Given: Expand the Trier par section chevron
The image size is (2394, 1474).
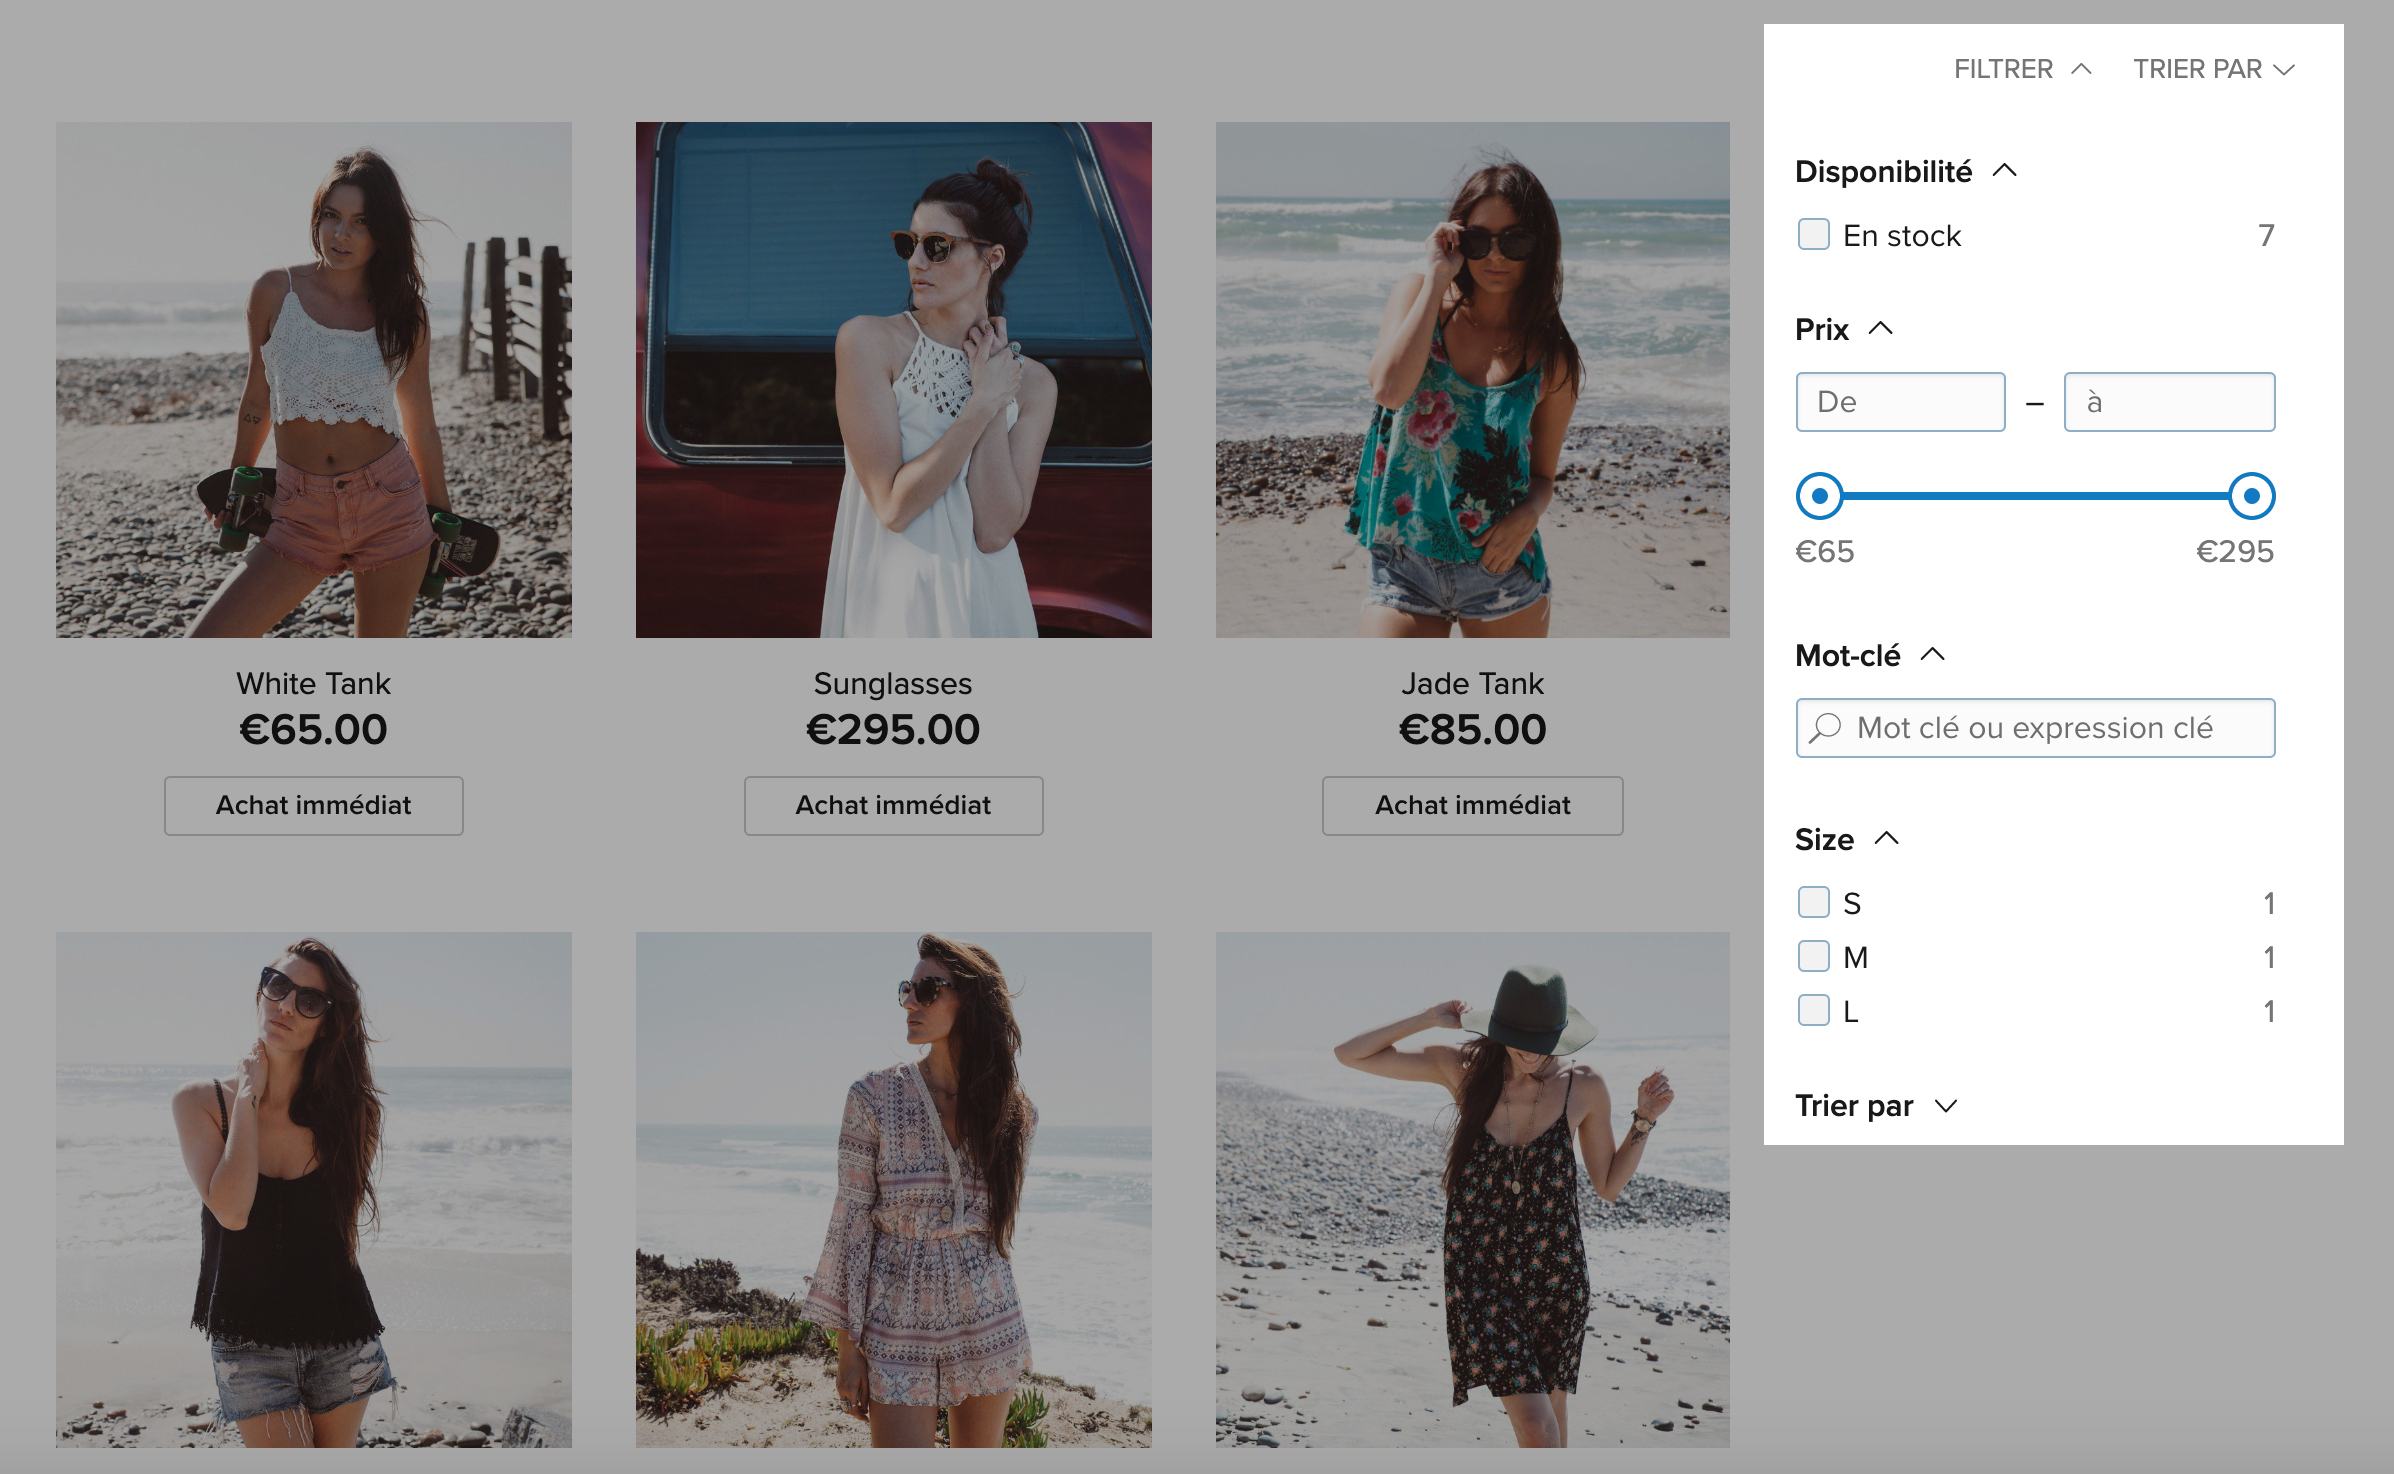Looking at the screenshot, I should click(1945, 1106).
